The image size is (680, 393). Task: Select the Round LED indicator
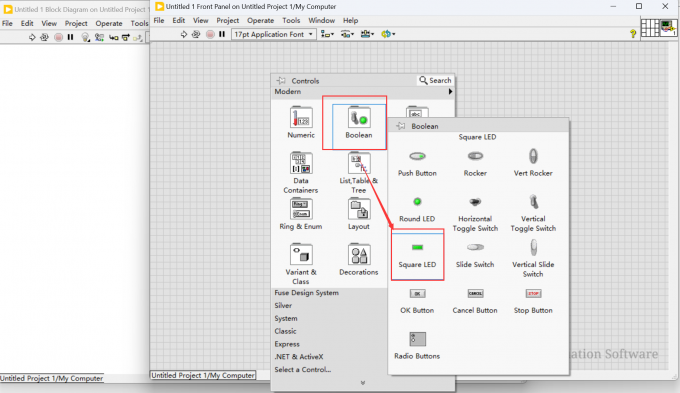(417, 209)
